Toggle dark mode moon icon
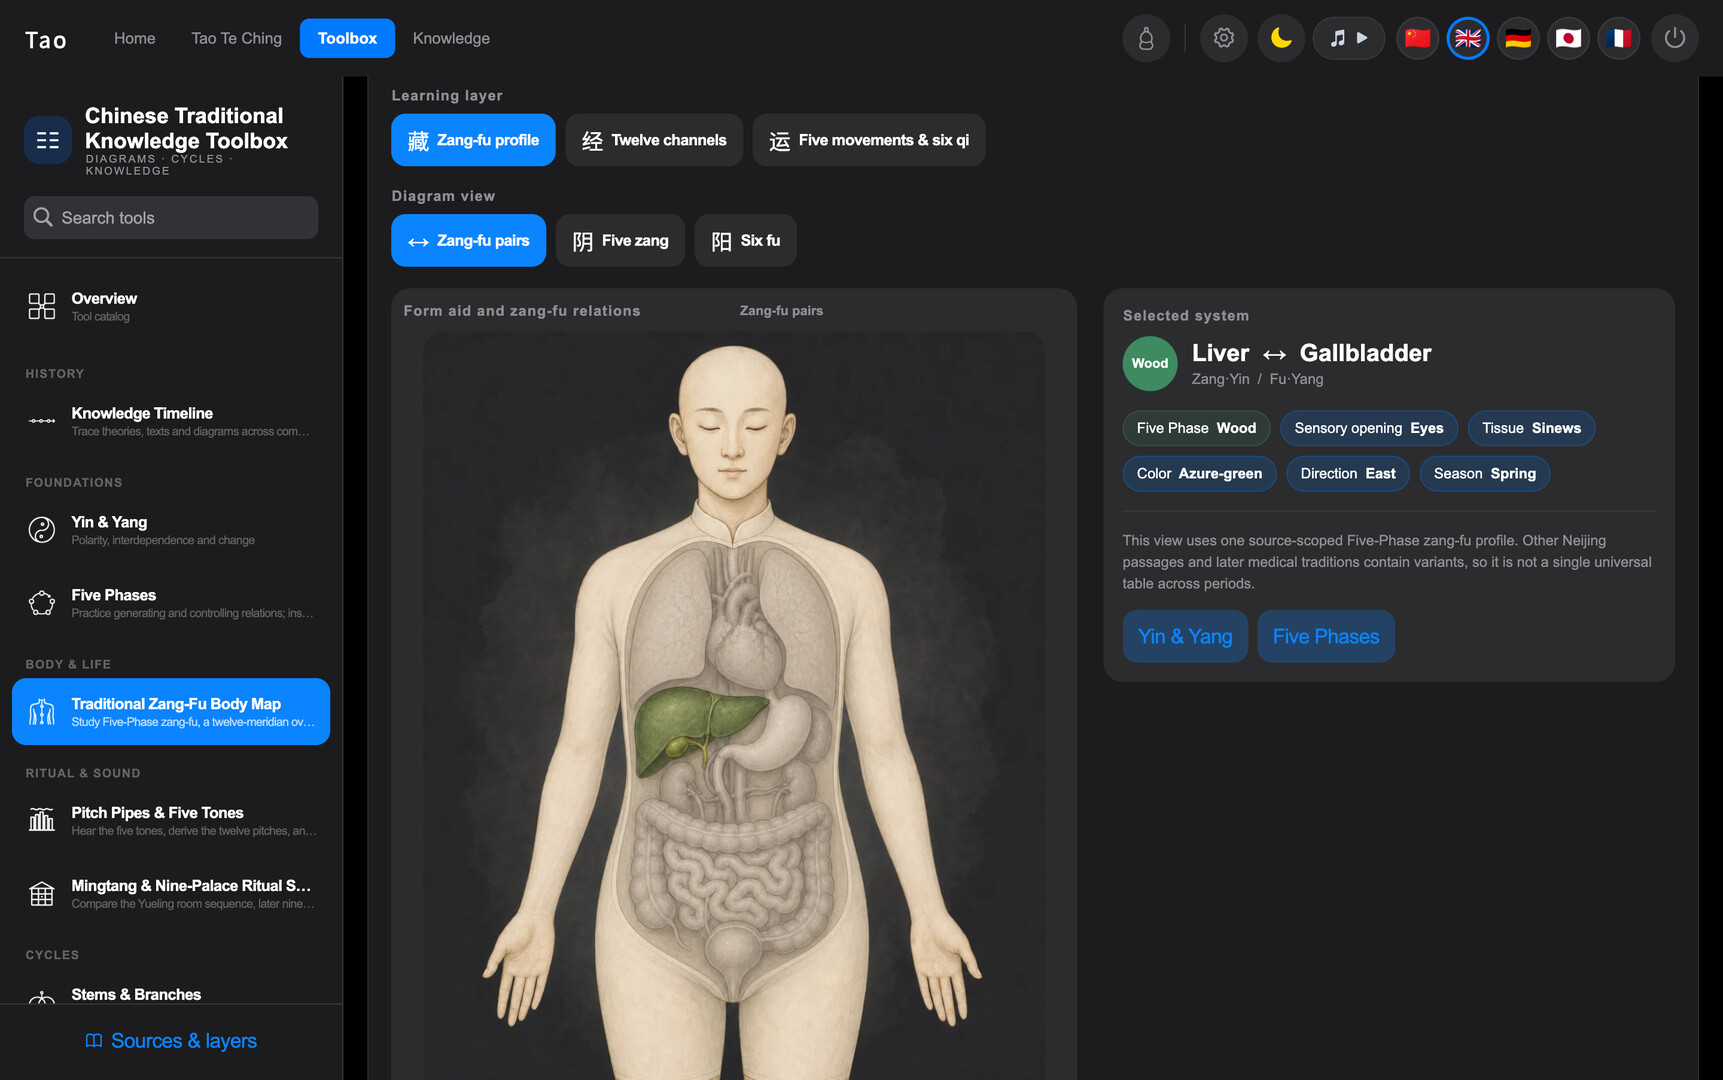1723x1080 pixels. point(1281,38)
